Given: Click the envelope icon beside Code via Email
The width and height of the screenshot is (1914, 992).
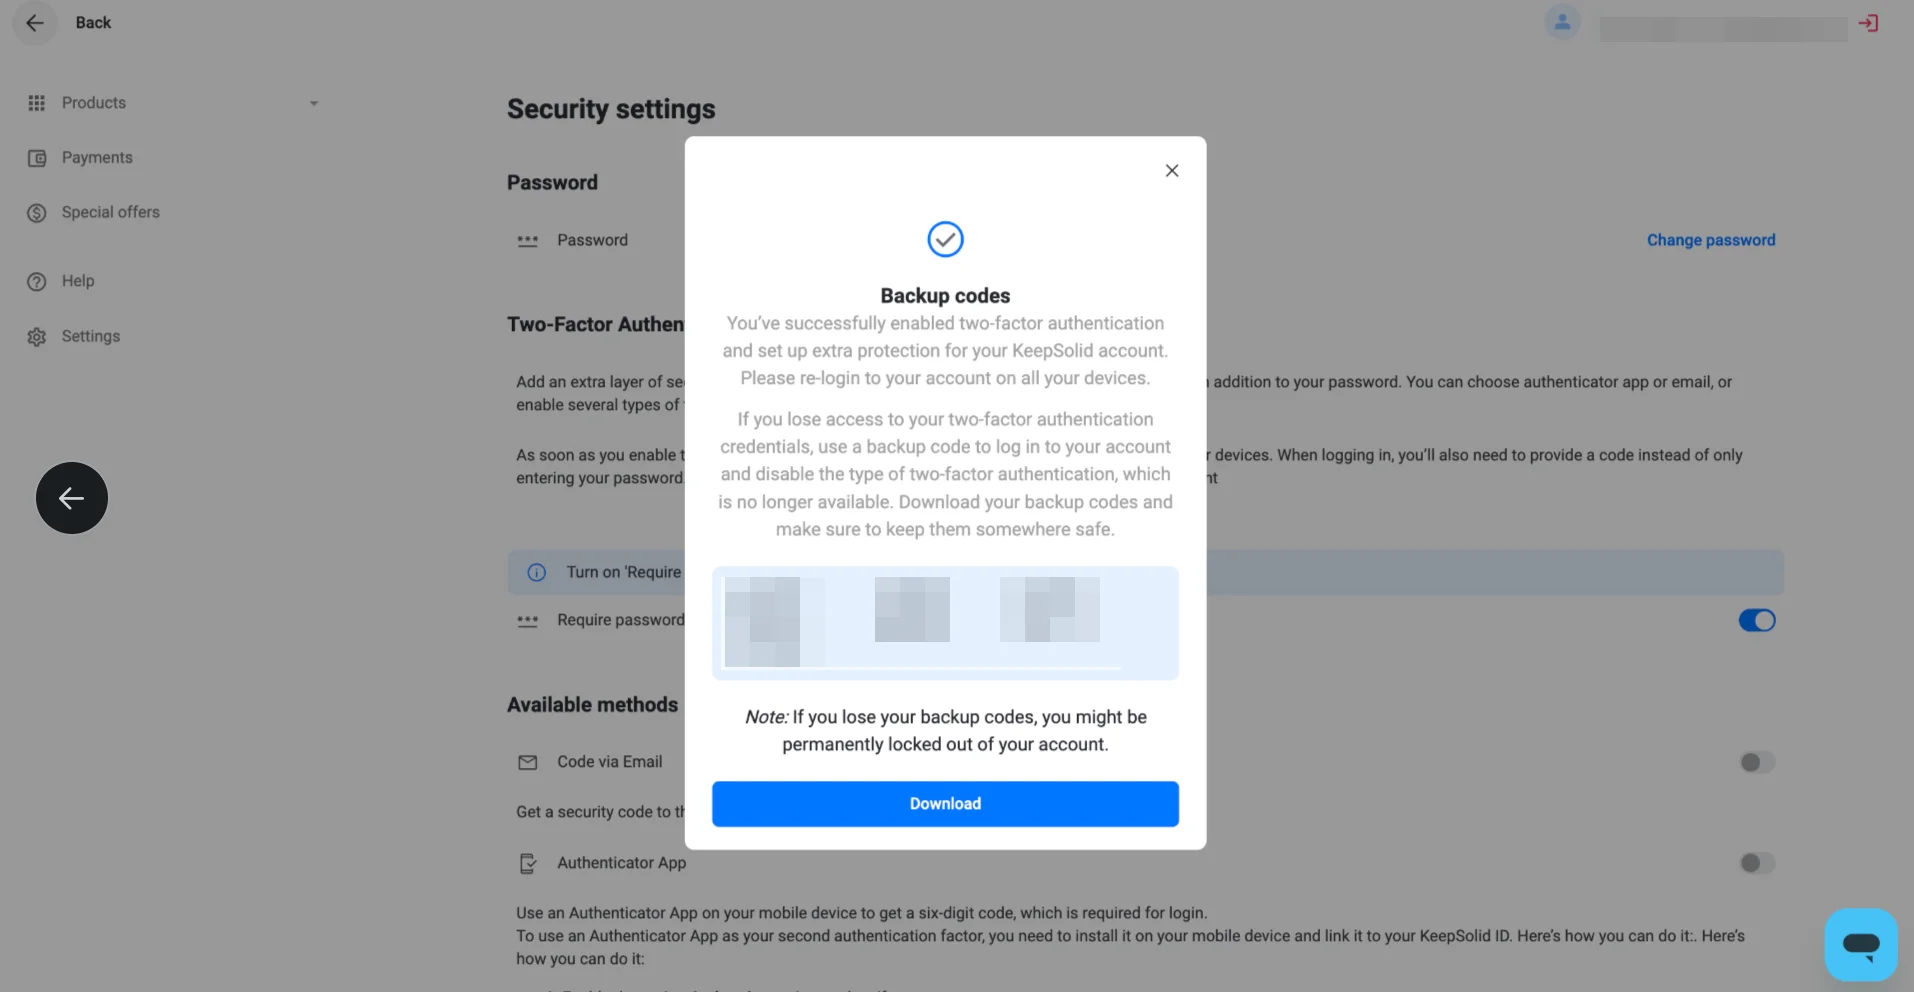Looking at the screenshot, I should (x=528, y=762).
